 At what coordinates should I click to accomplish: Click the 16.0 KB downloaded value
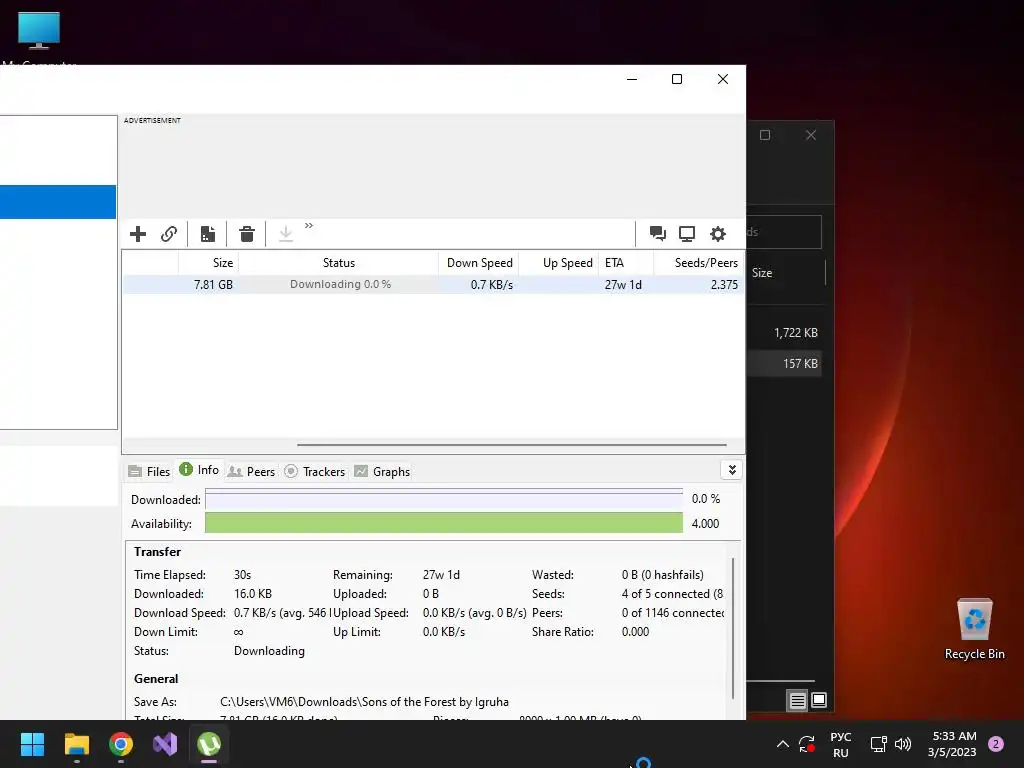[x=253, y=594]
